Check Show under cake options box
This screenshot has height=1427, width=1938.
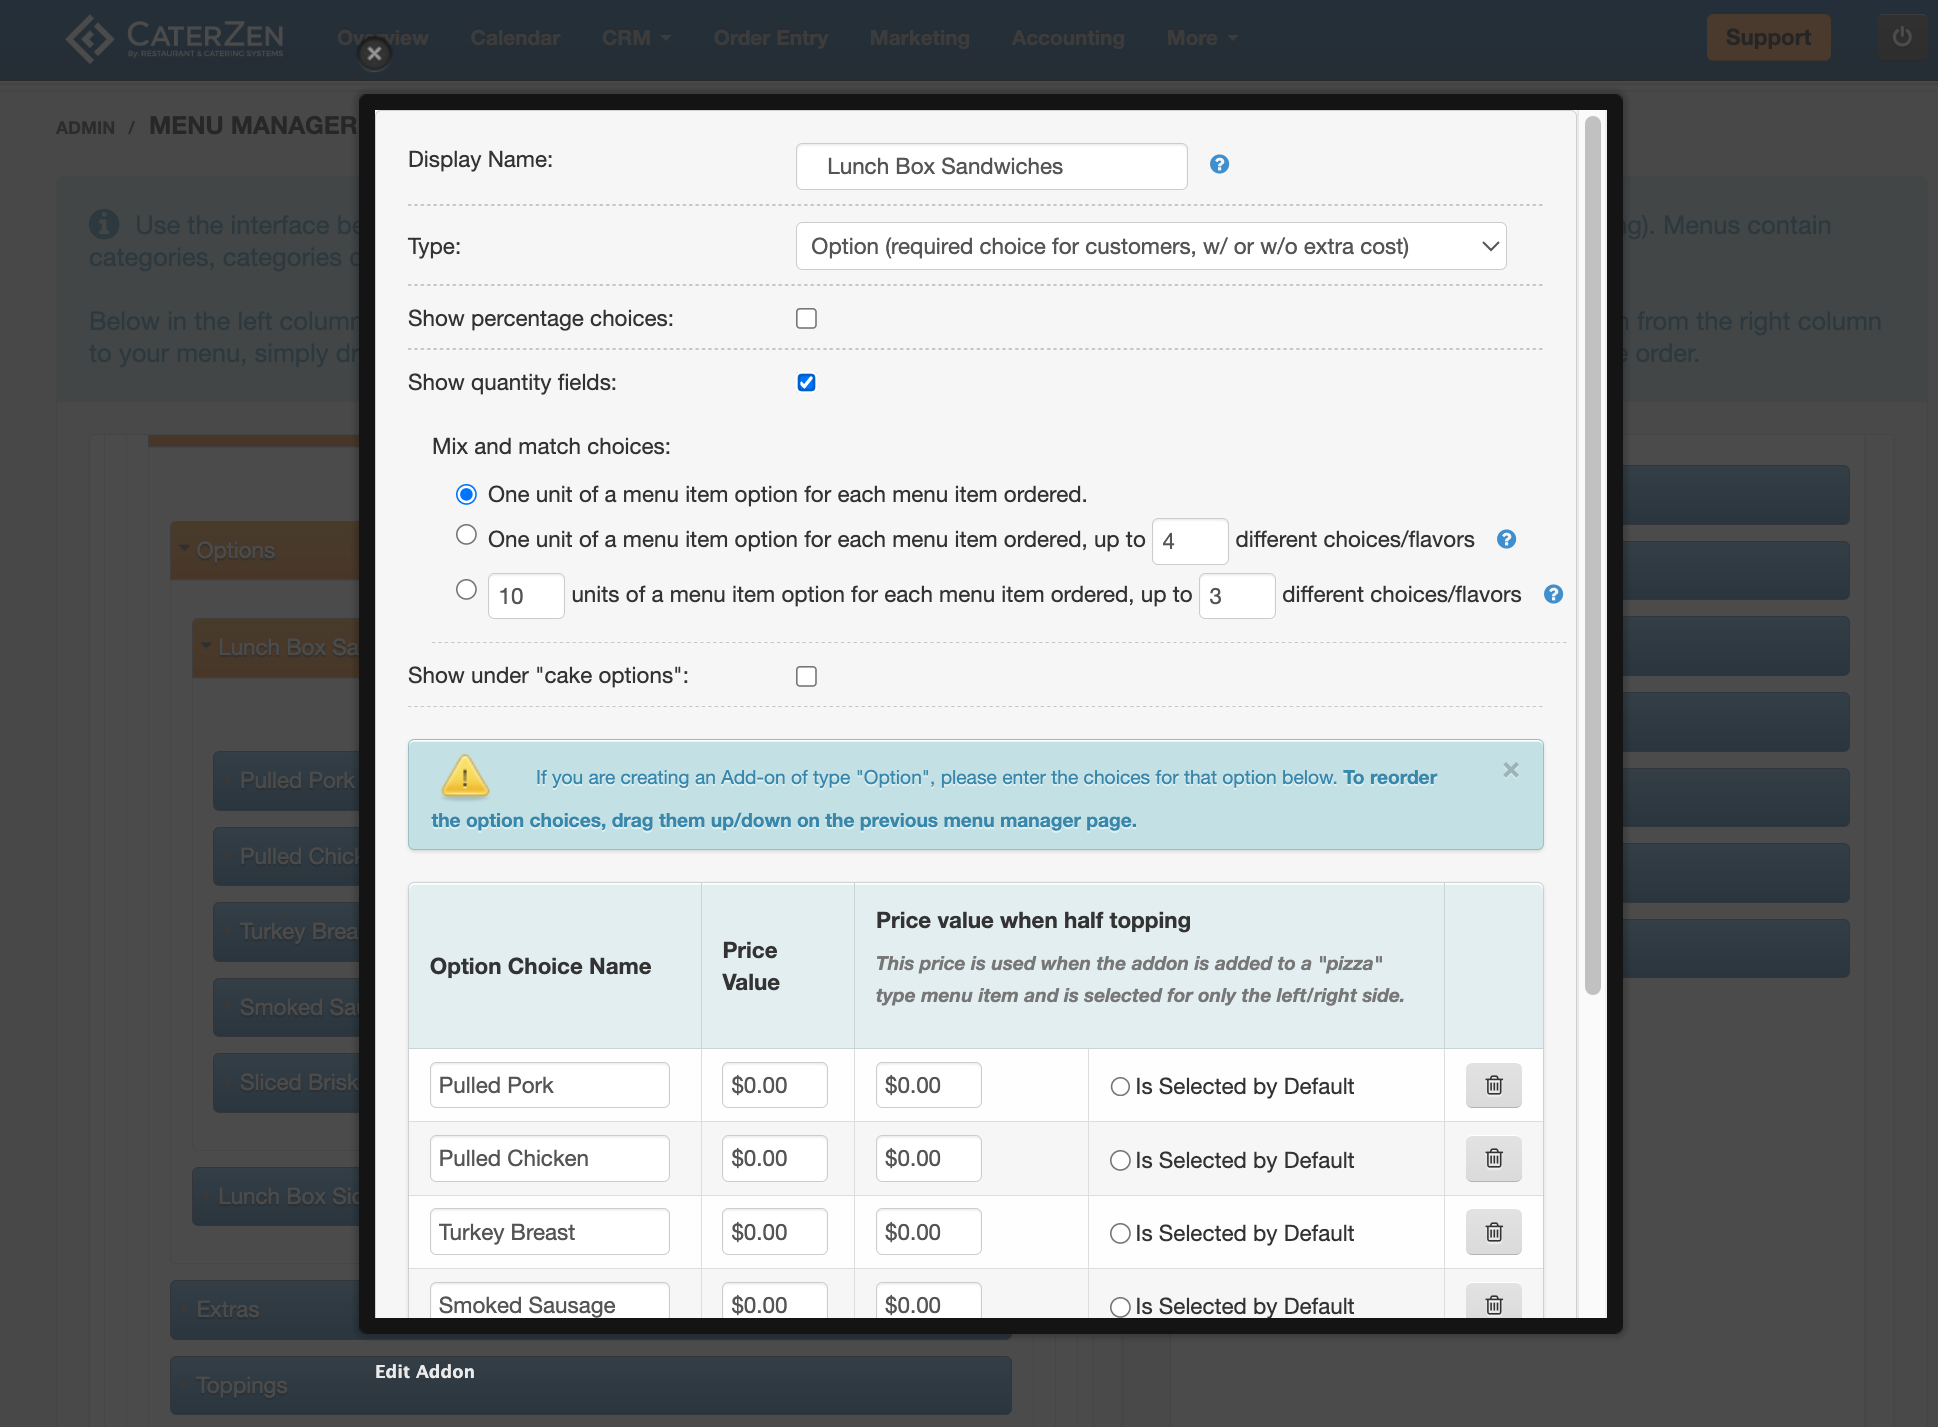(x=806, y=677)
